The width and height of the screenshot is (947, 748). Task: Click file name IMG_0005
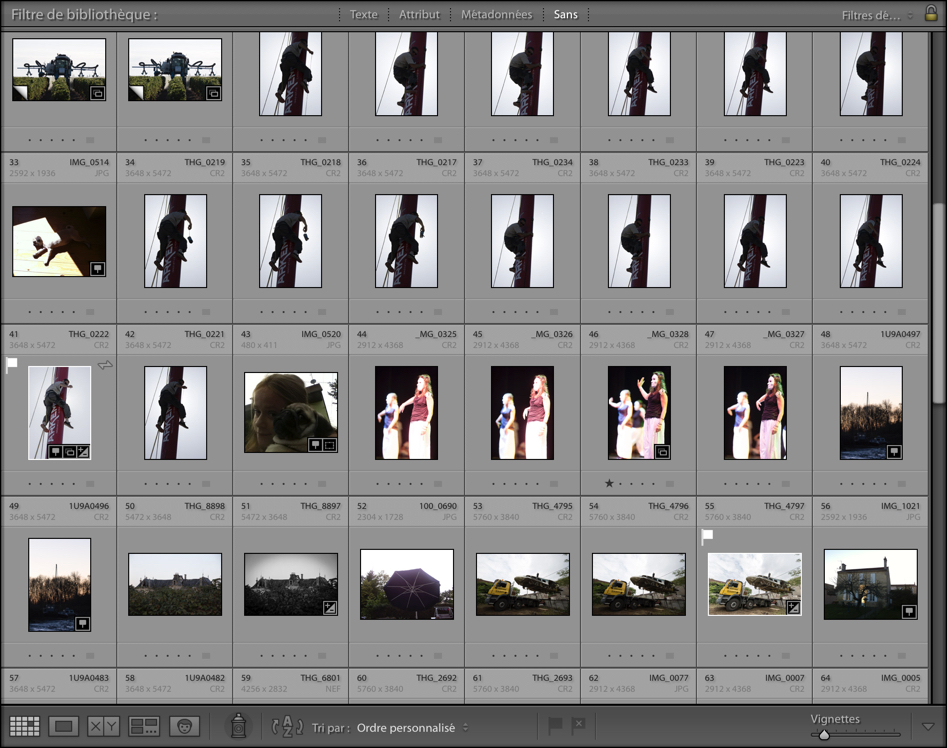900,678
